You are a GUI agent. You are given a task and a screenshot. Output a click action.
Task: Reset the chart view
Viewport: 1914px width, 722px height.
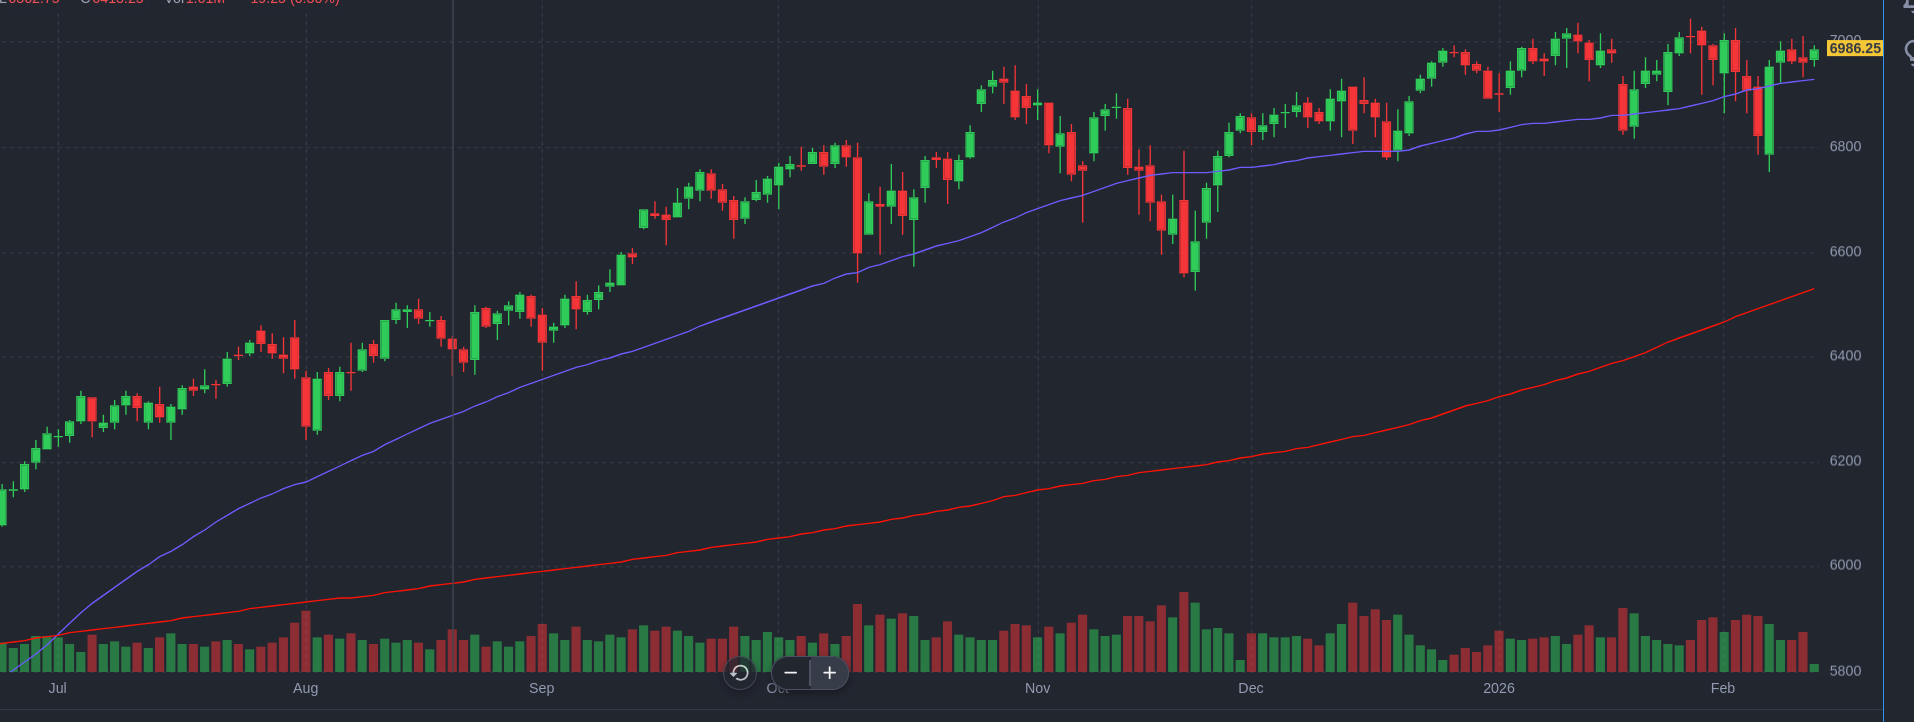[740, 673]
